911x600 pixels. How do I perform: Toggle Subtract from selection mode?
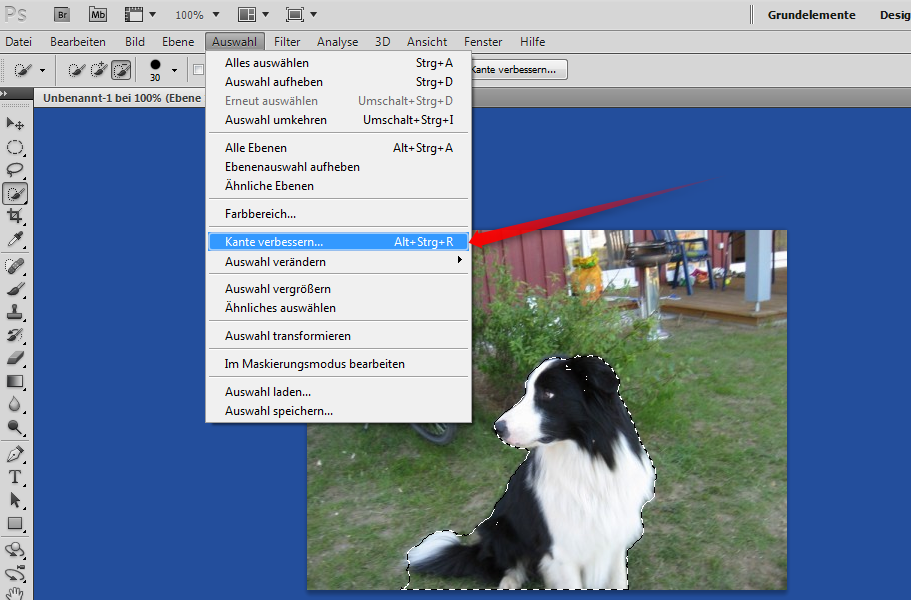point(121,70)
